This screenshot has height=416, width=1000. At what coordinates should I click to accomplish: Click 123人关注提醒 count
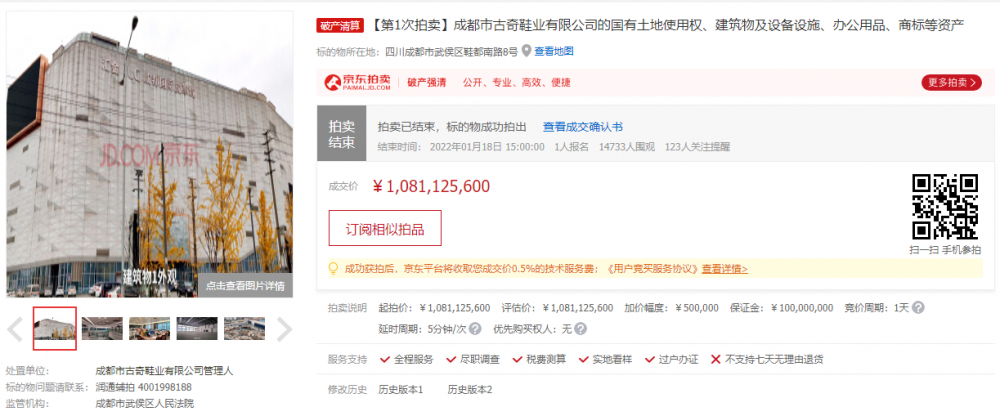pyautogui.click(x=697, y=147)
